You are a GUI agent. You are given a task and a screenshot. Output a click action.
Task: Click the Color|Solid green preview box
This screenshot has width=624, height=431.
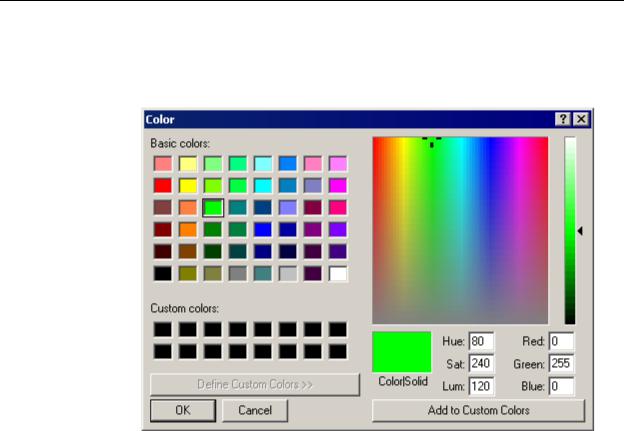[402, 352]
